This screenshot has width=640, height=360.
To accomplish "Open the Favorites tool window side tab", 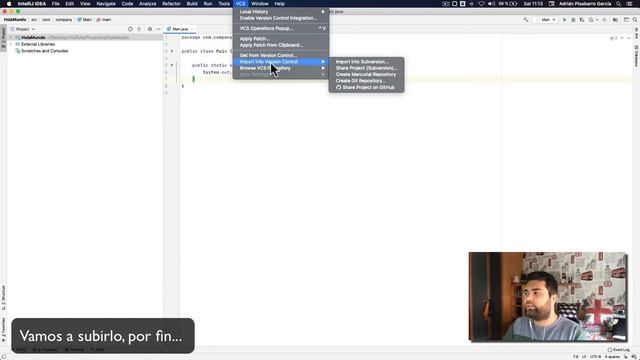I will 3,330.
